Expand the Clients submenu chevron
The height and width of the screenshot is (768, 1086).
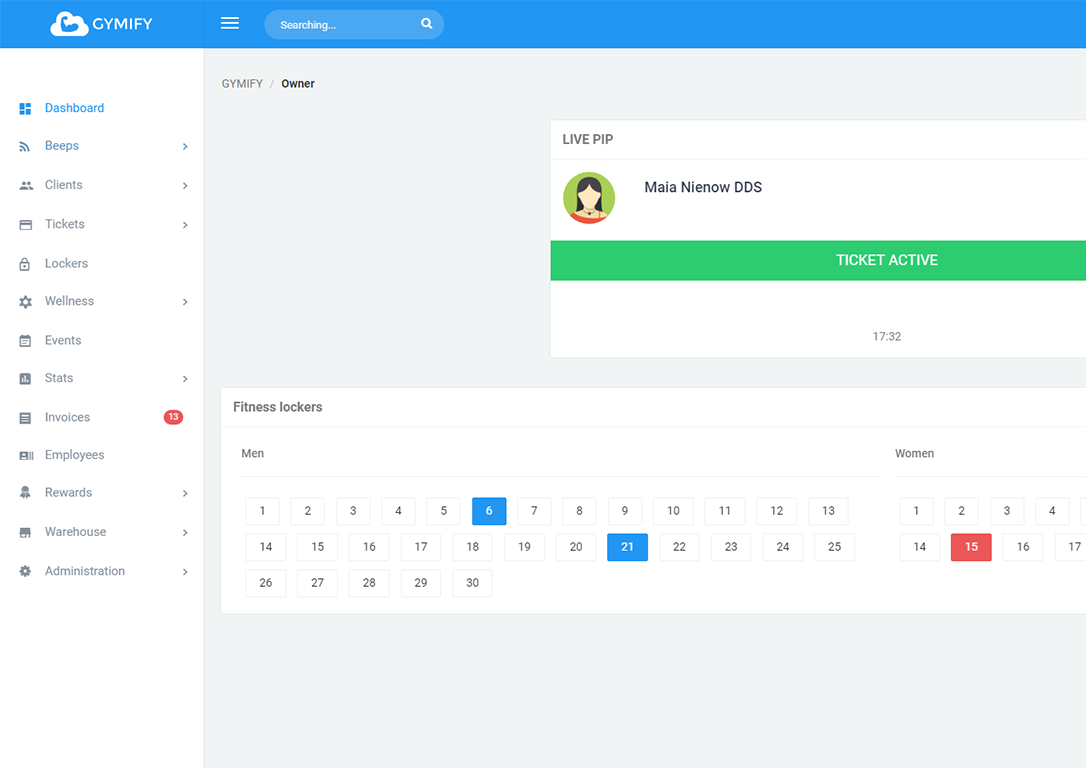(x=185, y=186)
